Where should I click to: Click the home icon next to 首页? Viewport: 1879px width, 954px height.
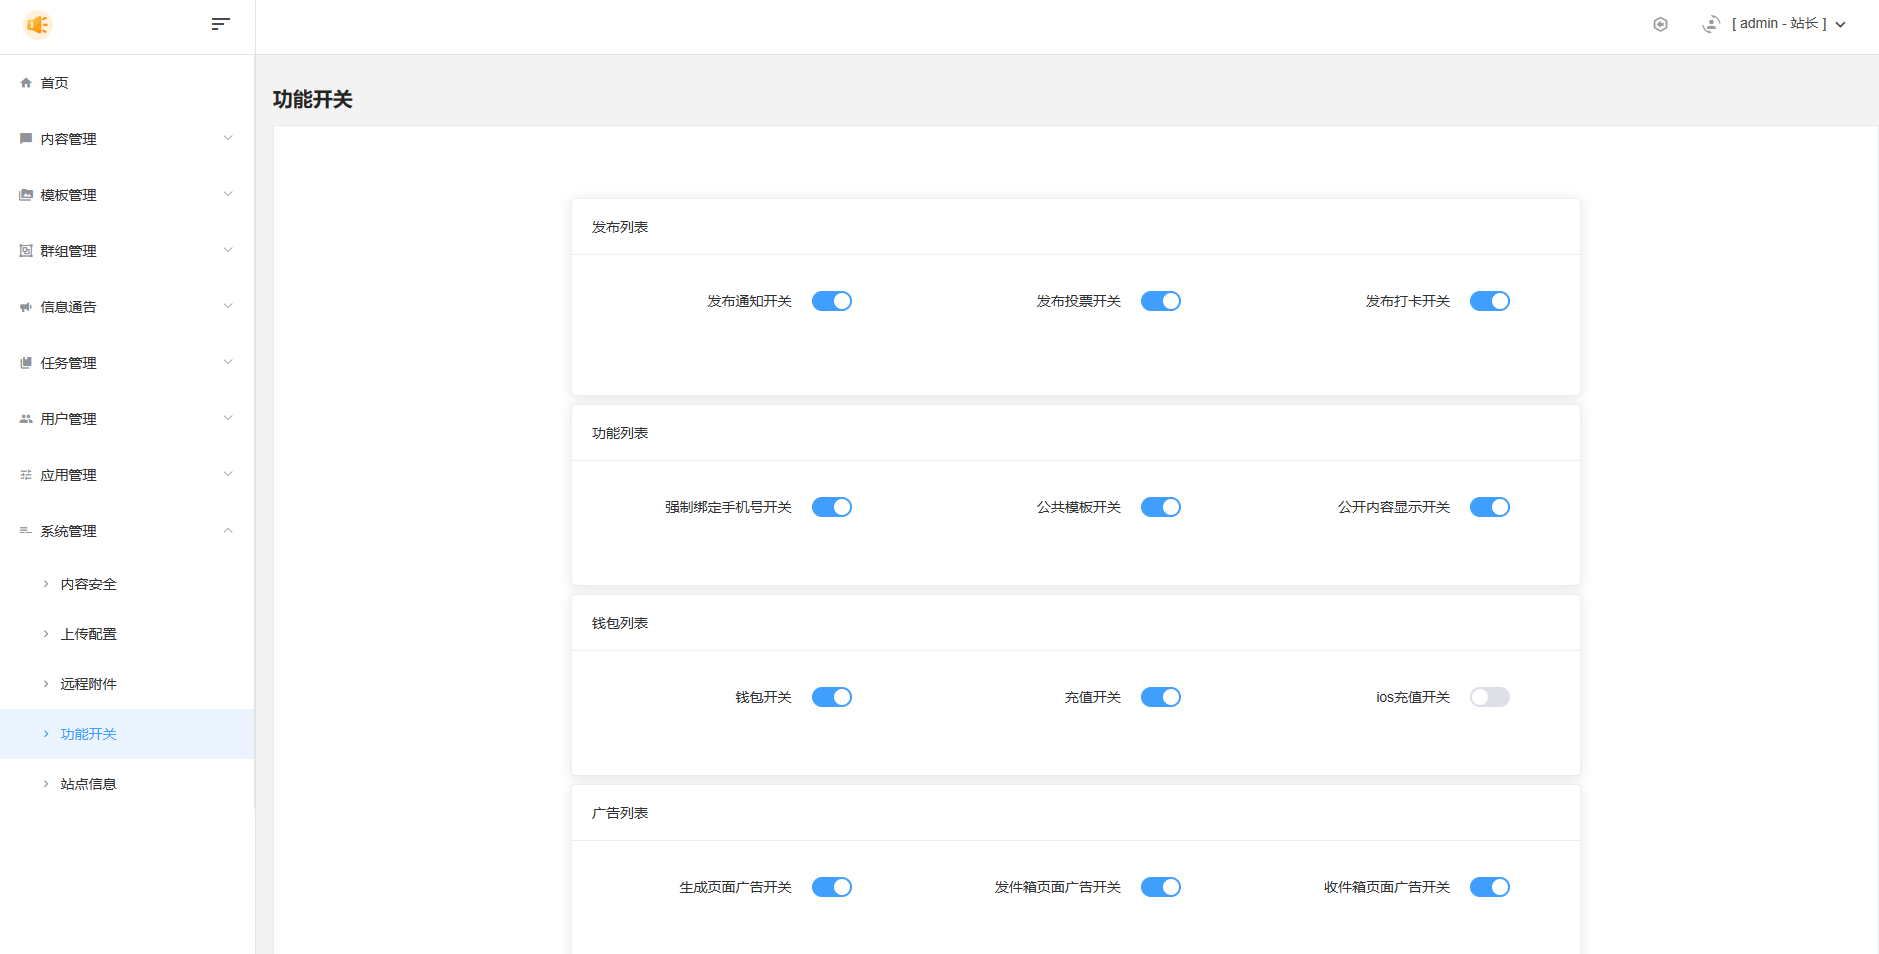click(26, 83)
